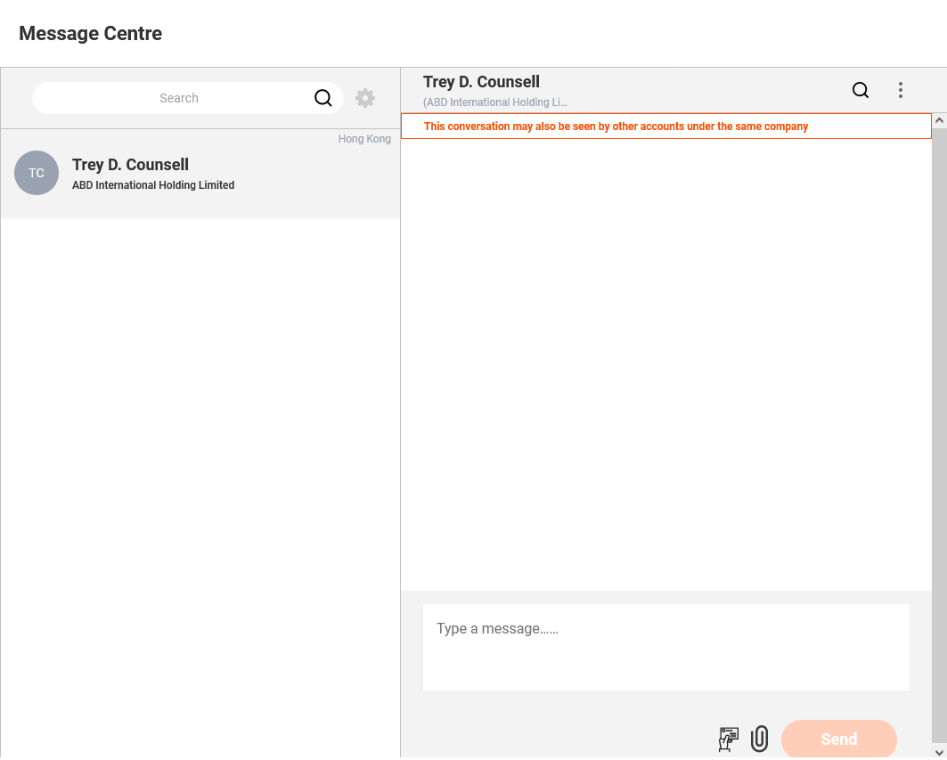Click the magnifier icon in contact search

323,98
